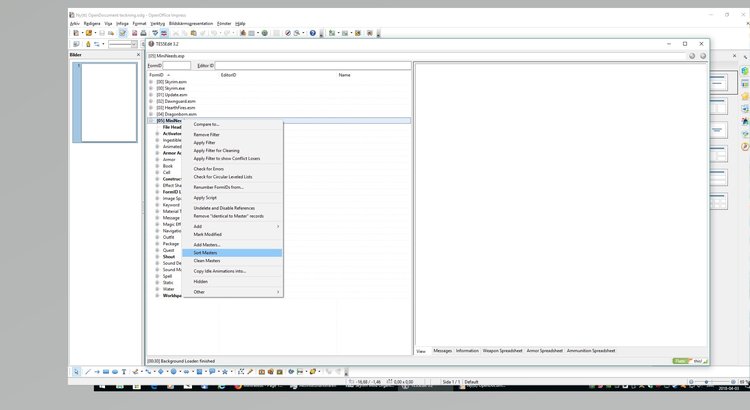Open the Bildskärmspresentation menu

point(190,23)
